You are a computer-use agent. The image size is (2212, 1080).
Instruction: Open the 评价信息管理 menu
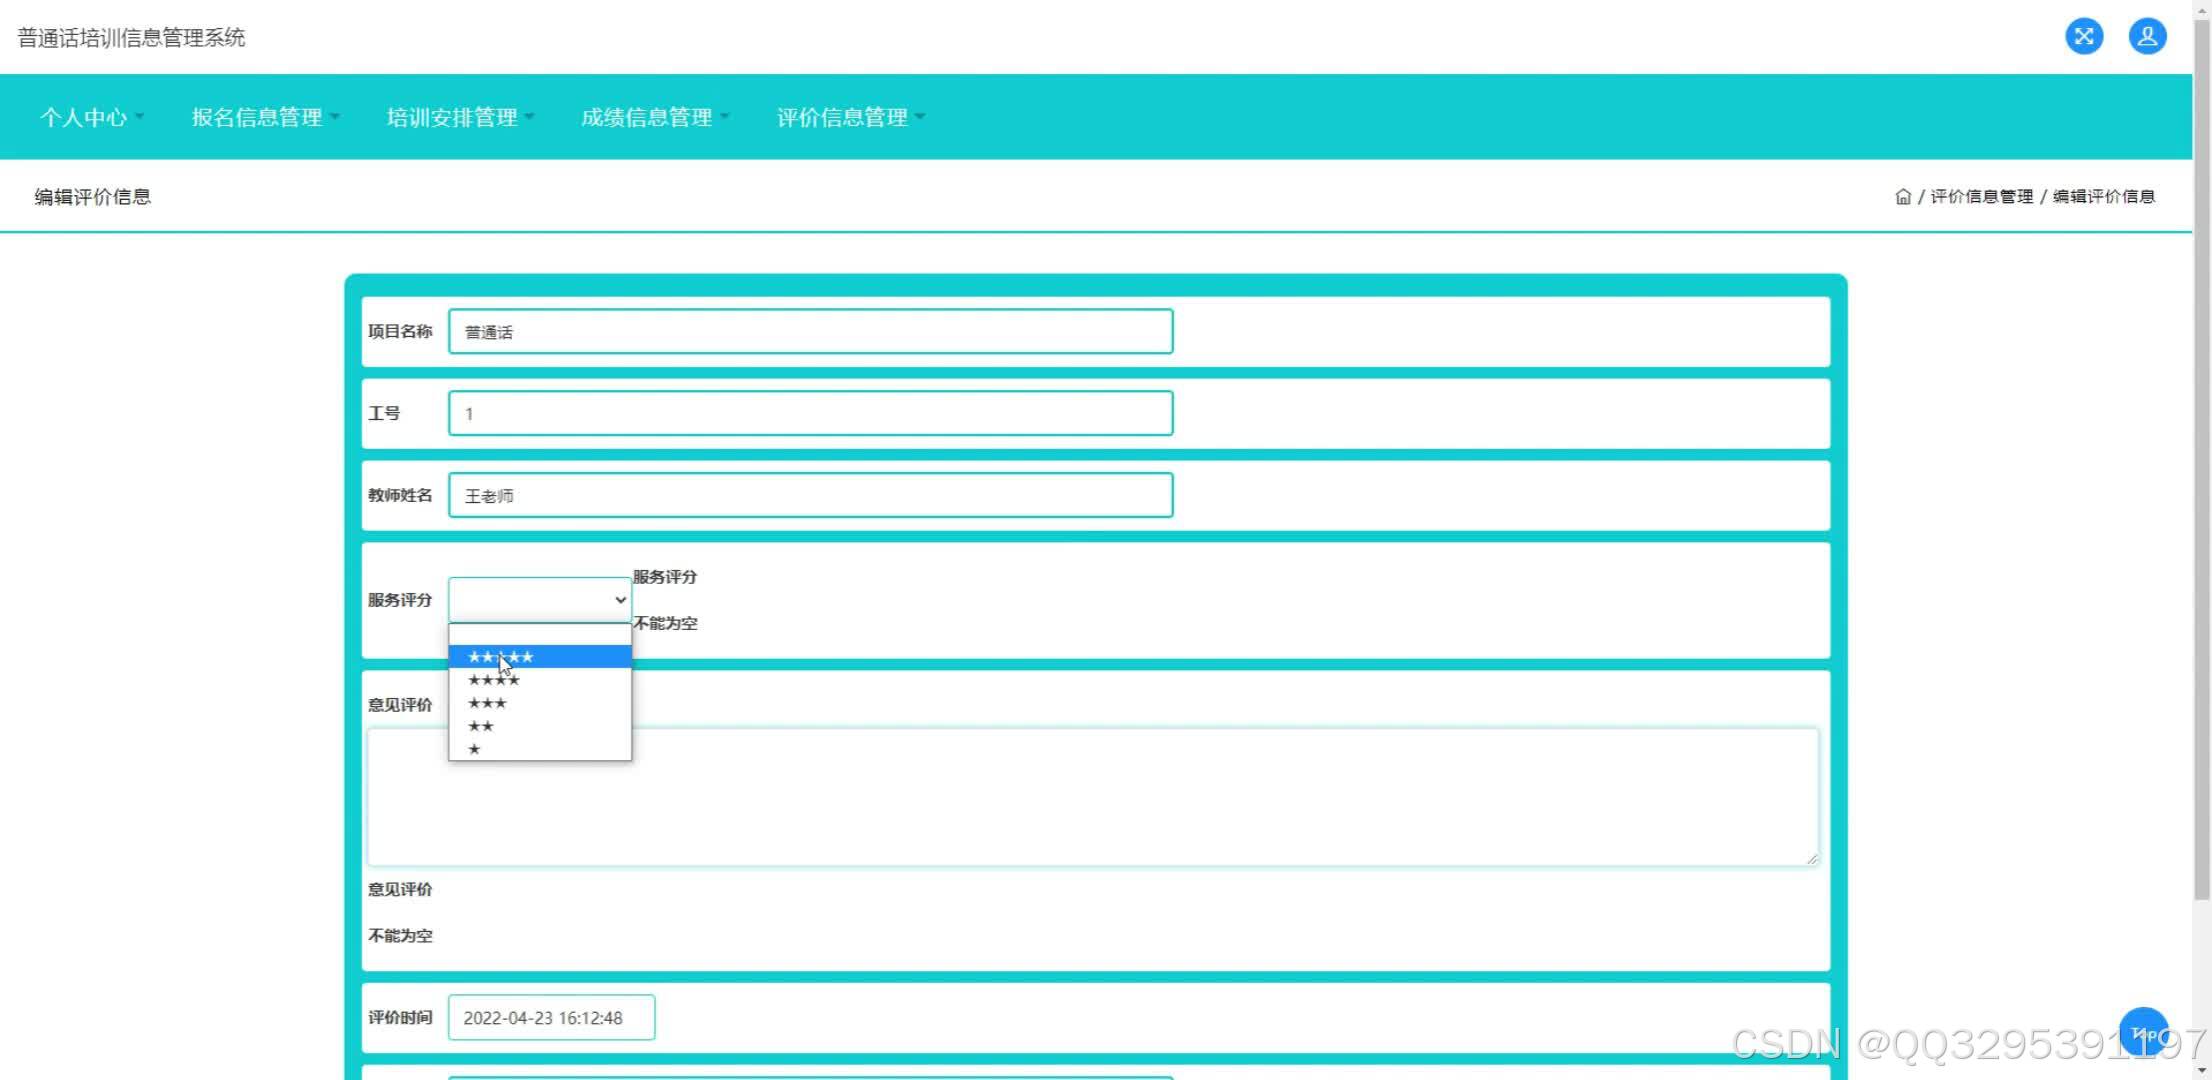[851, 117]
